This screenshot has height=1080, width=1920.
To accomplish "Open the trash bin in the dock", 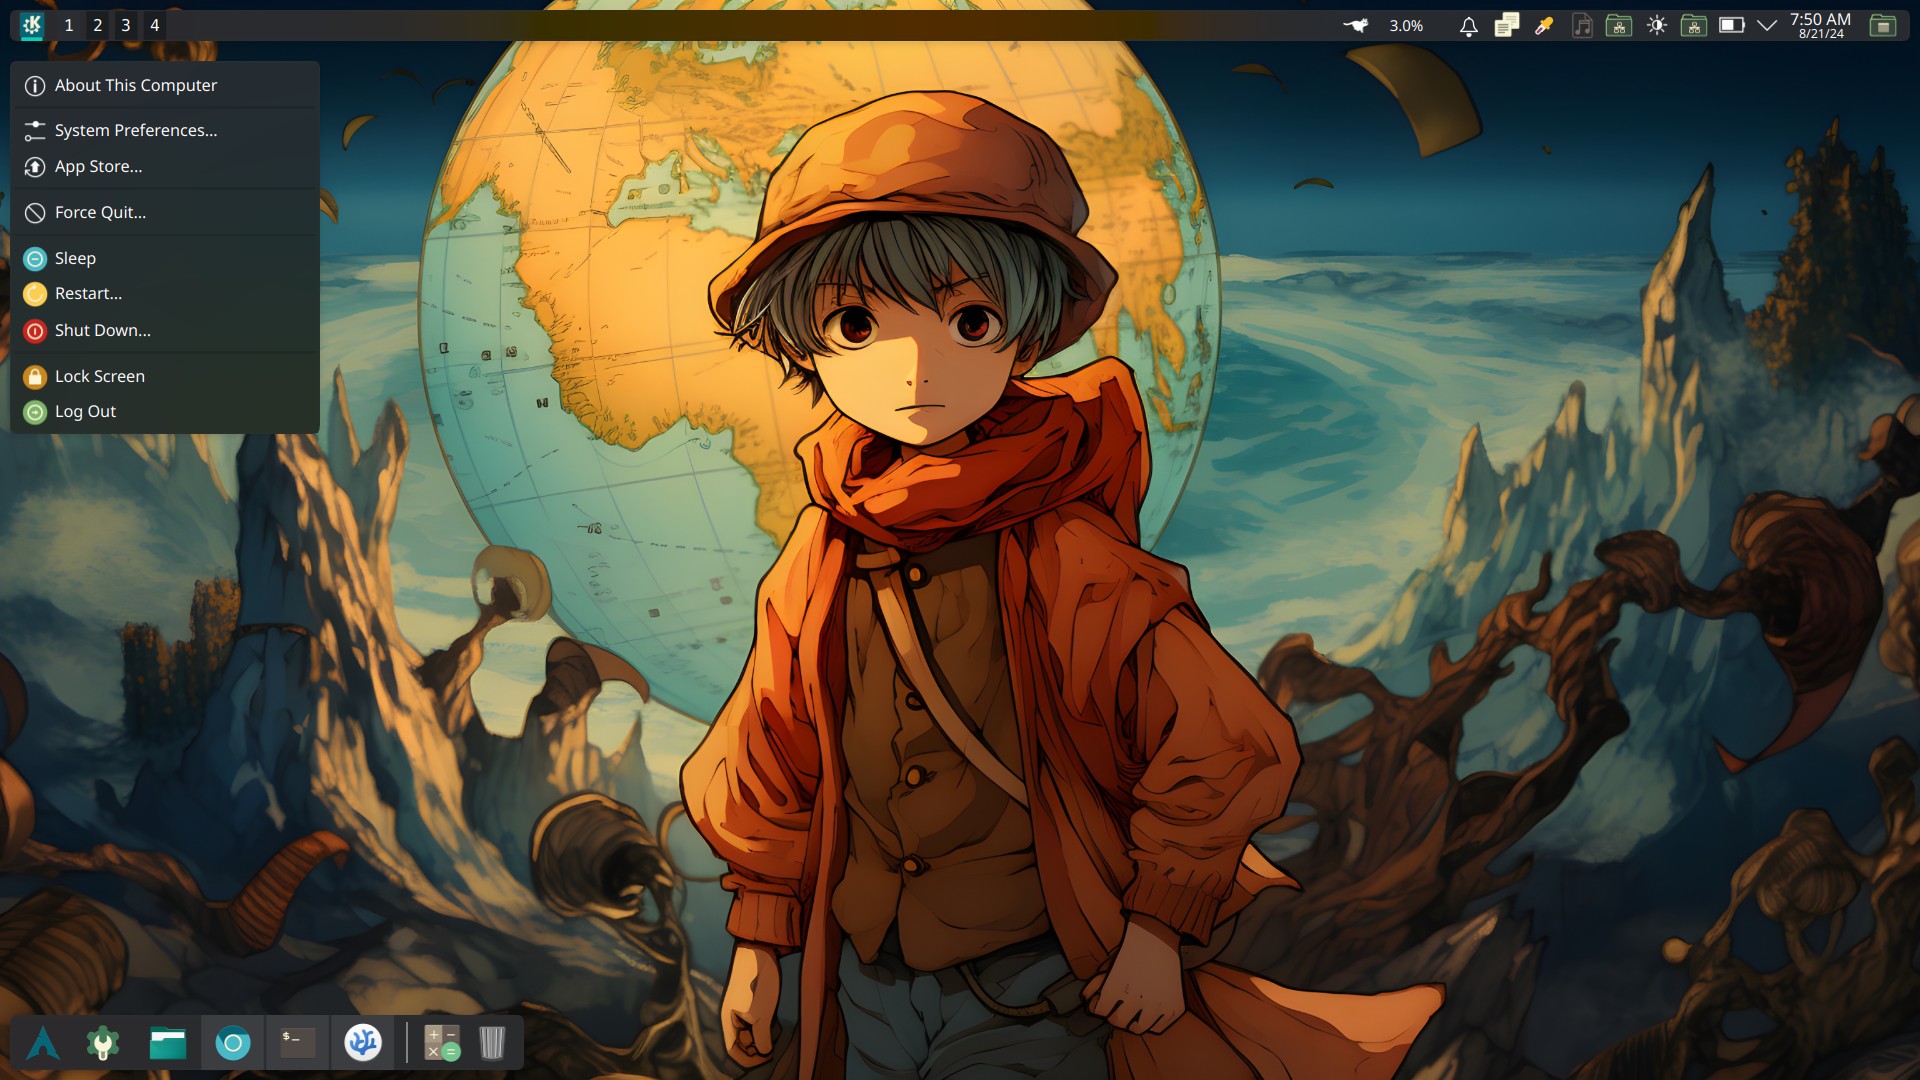I will coord(492,1043).
